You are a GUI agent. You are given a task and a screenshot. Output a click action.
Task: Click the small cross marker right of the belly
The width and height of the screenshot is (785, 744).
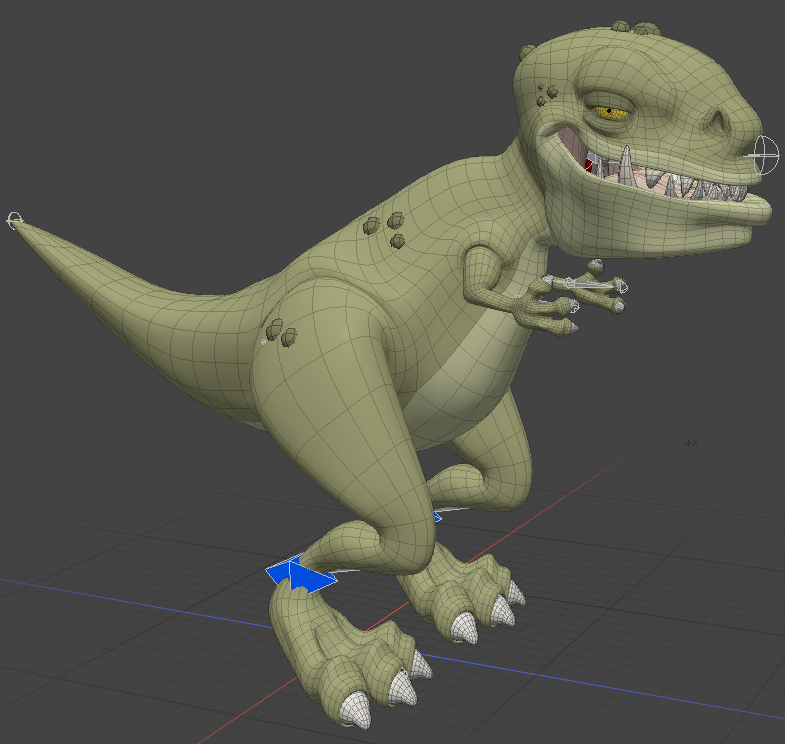[691, 442]
